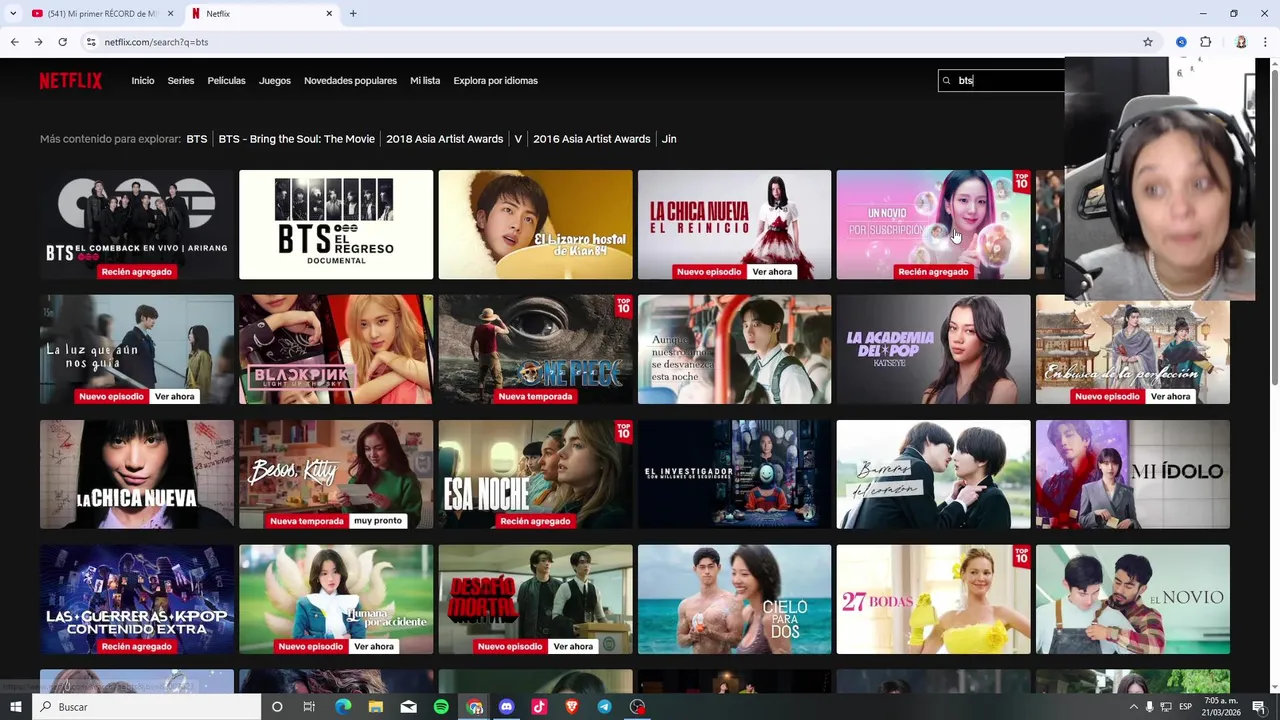Open 'La Academia del Pop Katseye' thumbnail

(933, 349)
